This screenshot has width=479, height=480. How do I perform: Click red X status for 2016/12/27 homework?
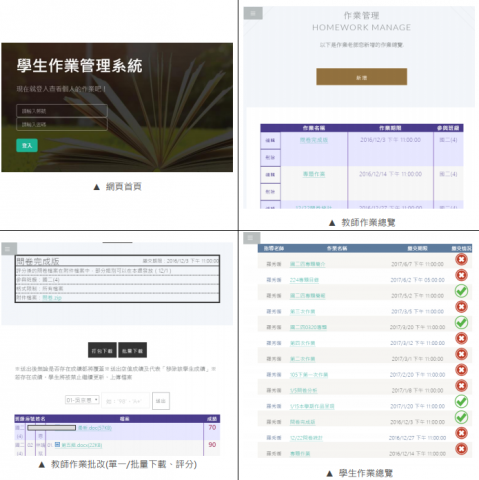[x=461, y=433]
